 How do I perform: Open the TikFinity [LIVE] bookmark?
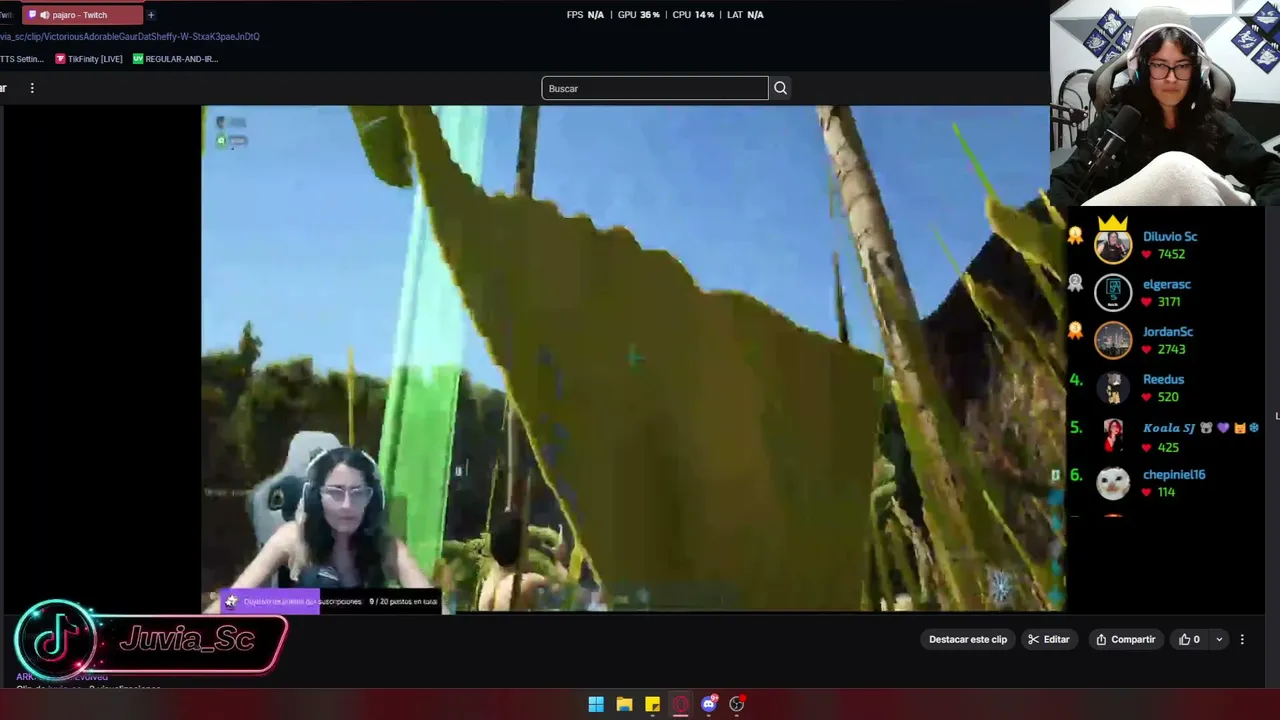(88, 59)
